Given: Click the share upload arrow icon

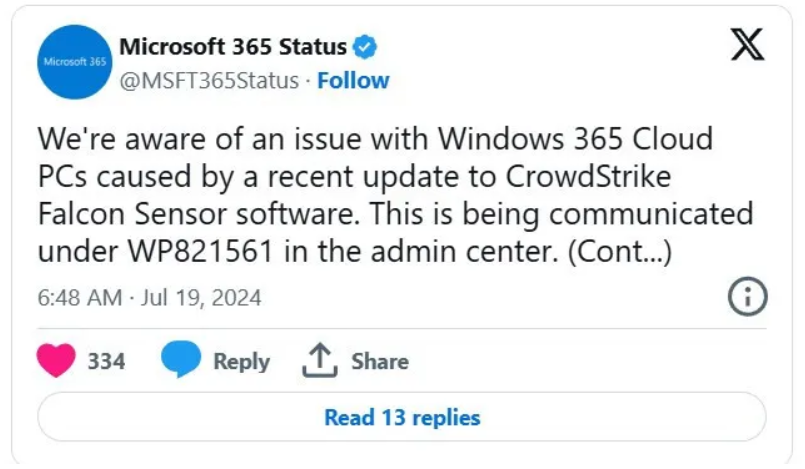Looking at the screenshot, I should [320, 360].
